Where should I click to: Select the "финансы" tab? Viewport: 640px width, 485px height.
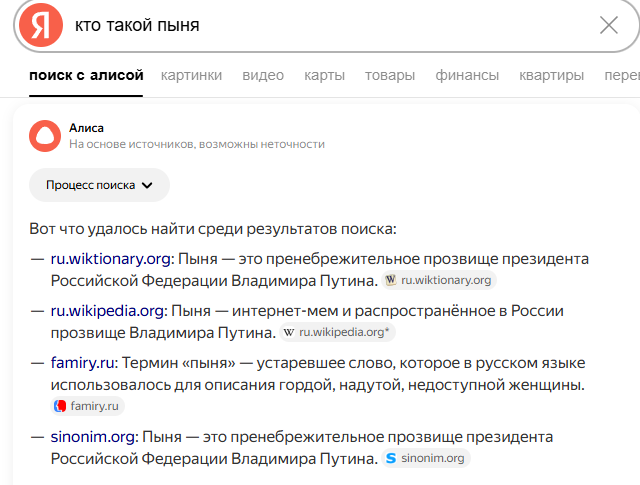point(467,75)
